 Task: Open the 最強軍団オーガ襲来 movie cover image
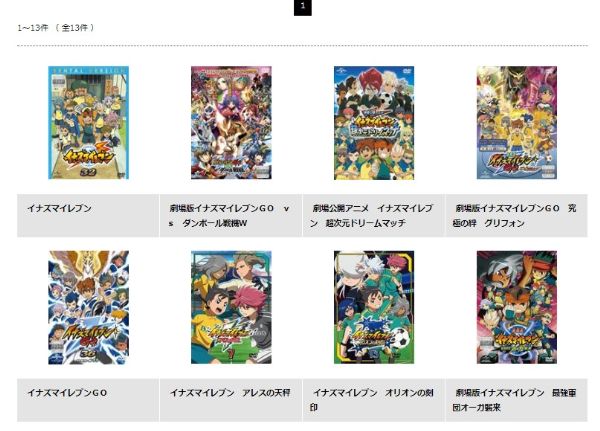517,307
